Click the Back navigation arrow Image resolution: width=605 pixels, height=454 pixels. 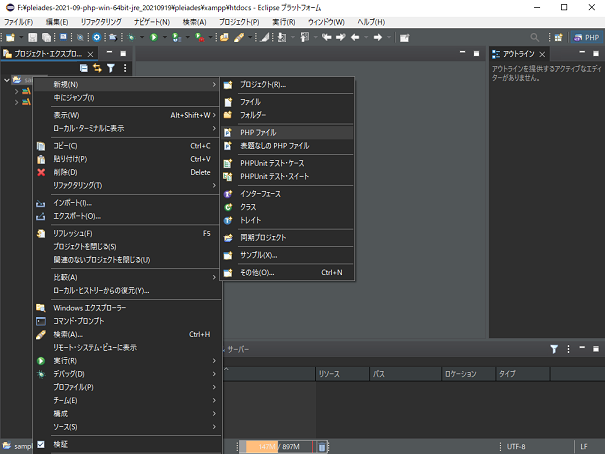pos(355,37)
